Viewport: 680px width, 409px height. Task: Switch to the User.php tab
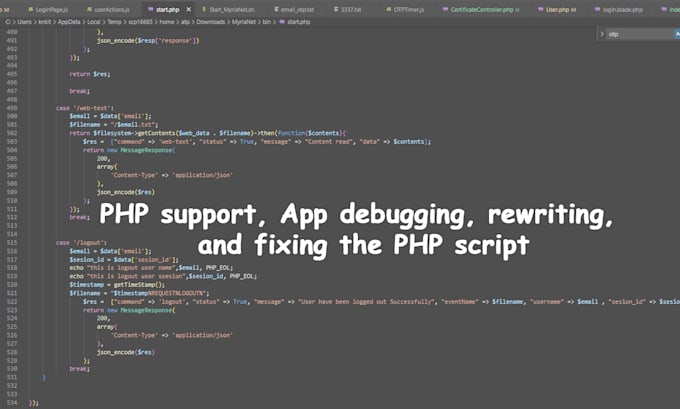click(x=557, y=10)
